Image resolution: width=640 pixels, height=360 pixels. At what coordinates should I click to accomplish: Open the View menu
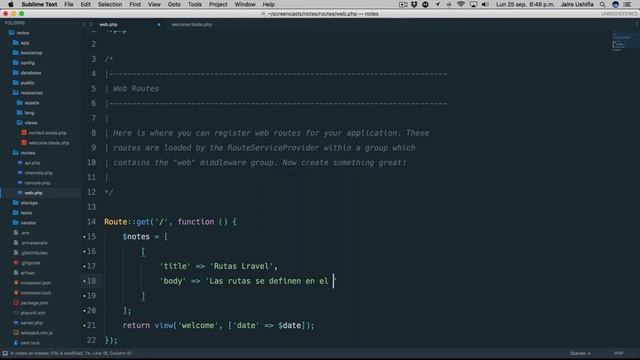click(x=154, y=4)
